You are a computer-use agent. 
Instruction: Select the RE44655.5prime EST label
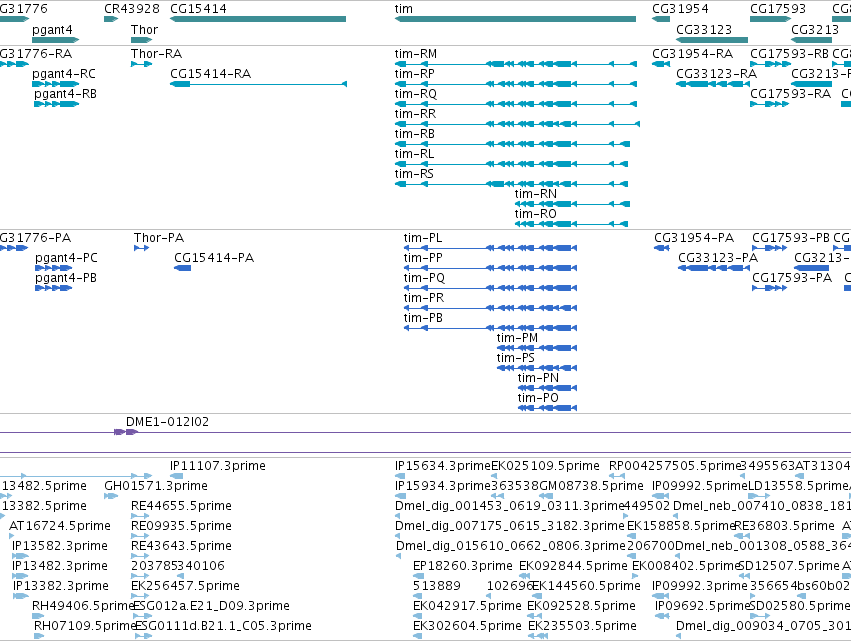point(181,506)
